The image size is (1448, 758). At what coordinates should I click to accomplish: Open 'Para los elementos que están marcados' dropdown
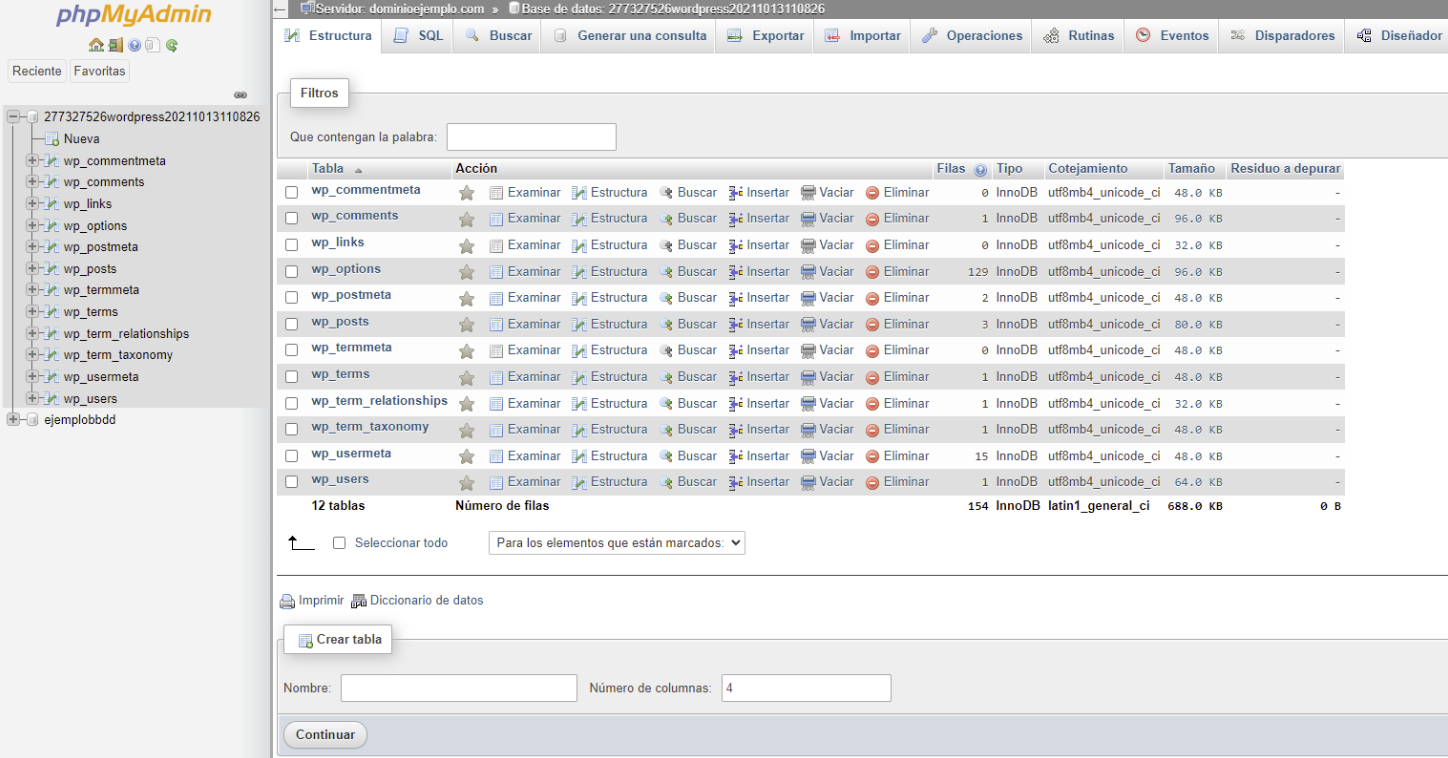(x=617, y=543)
